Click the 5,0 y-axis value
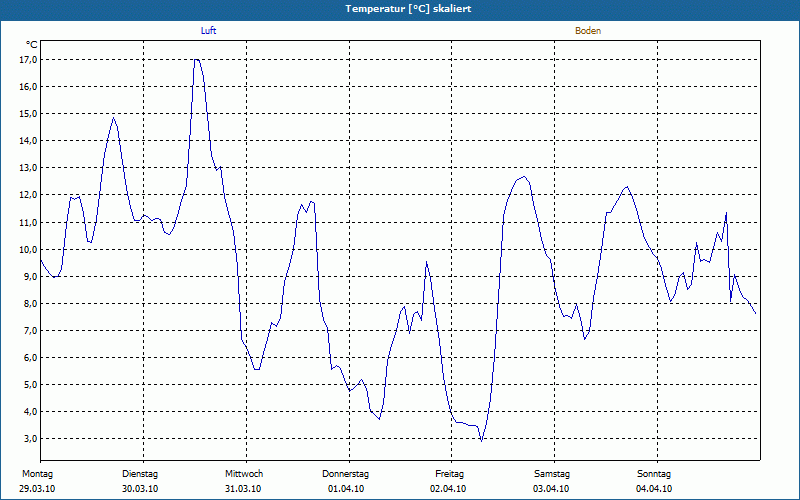Image resolution: width=800 pixels, height=500 pixels. pos(30,385)
